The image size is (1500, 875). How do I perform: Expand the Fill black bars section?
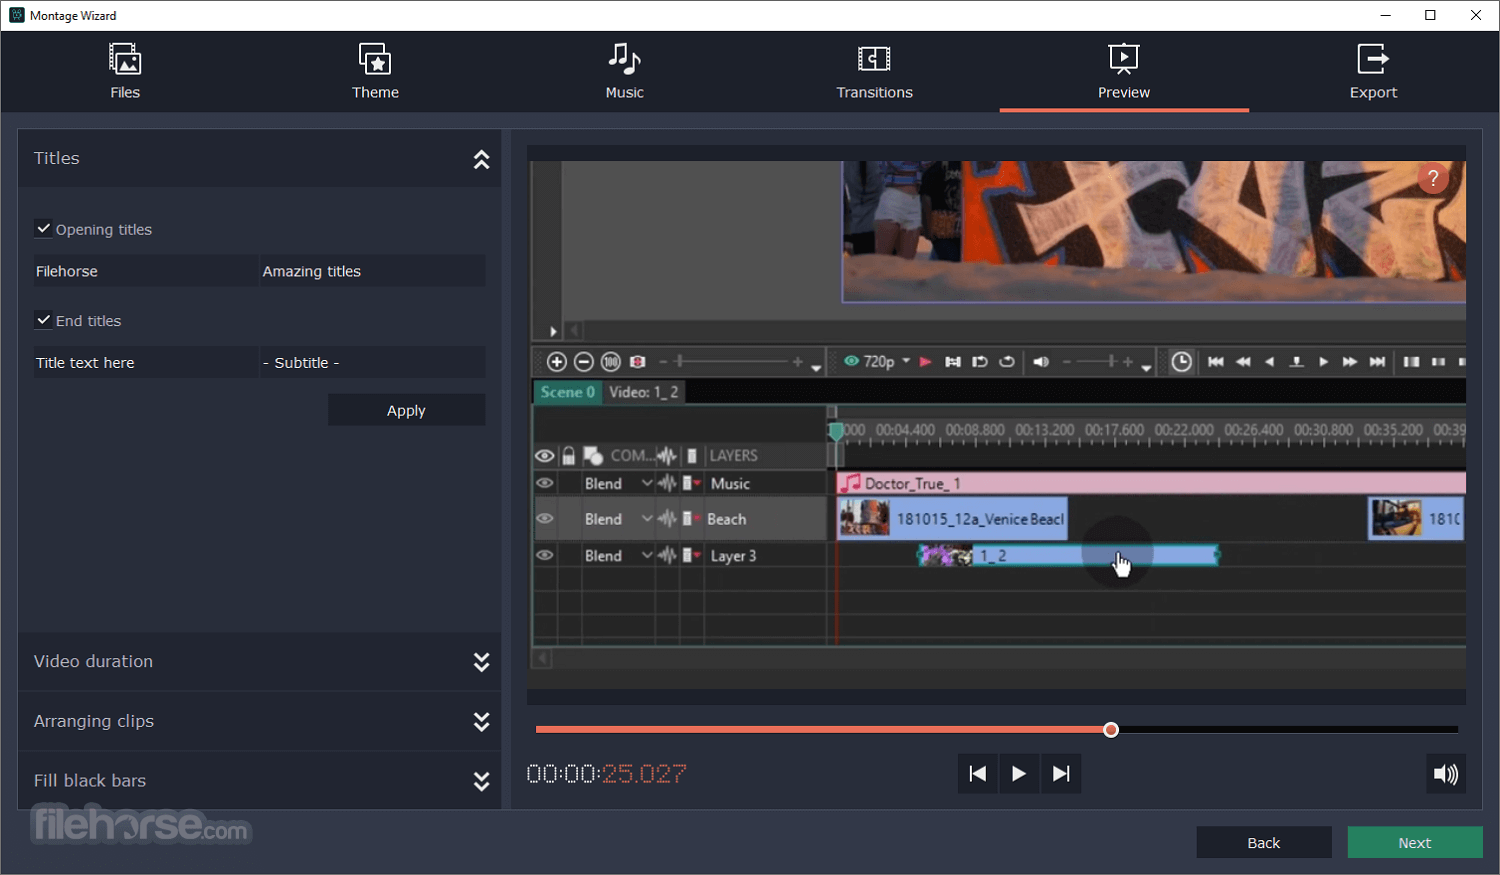click(481, 781)
